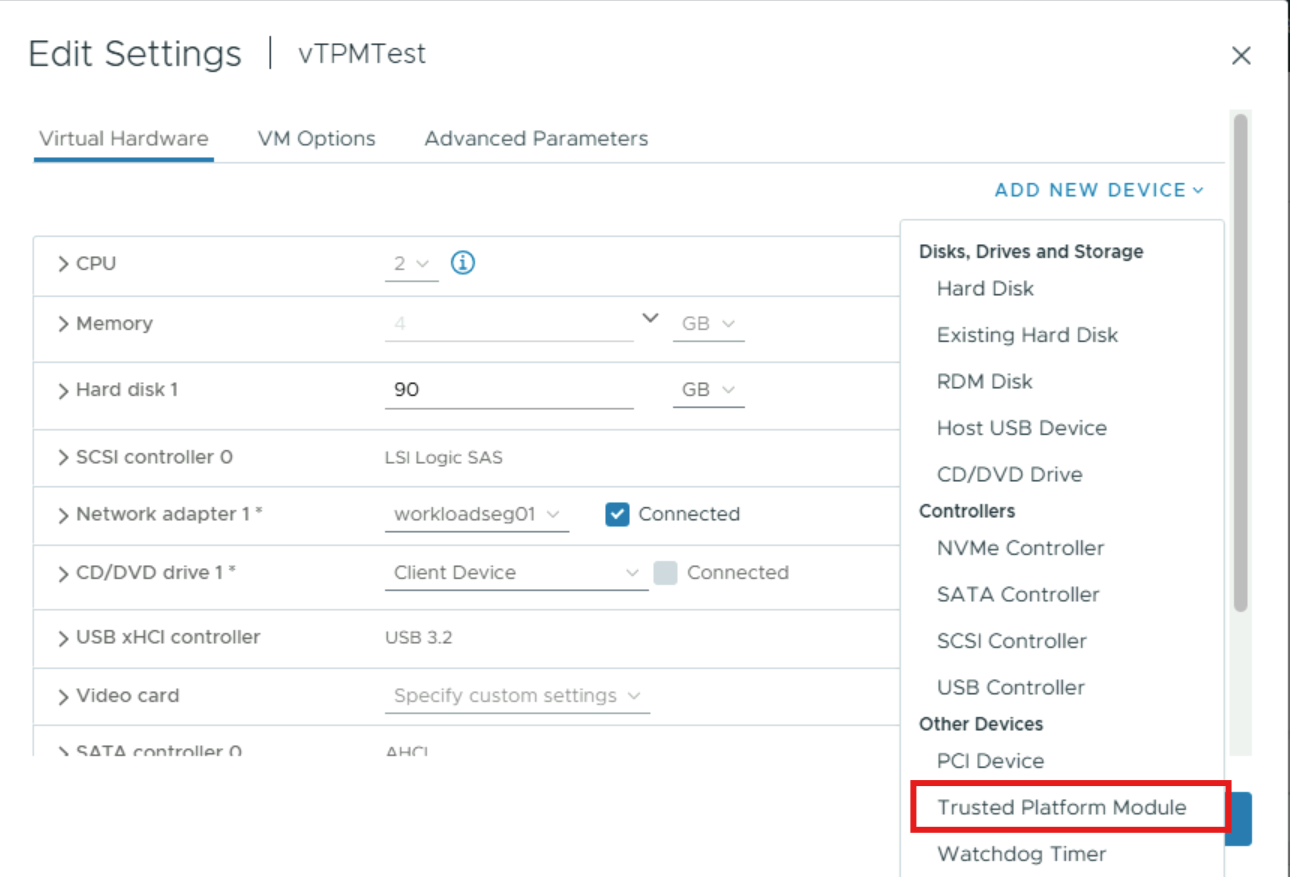
Task: Click the CPU info icon
Action: (462, 263)
